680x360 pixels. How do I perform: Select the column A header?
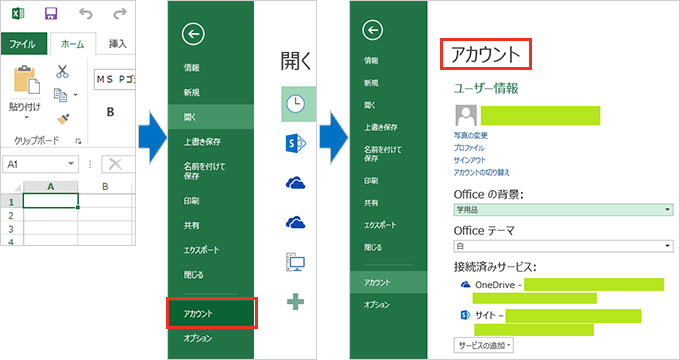pyautogui.click(x=51, y=187)
